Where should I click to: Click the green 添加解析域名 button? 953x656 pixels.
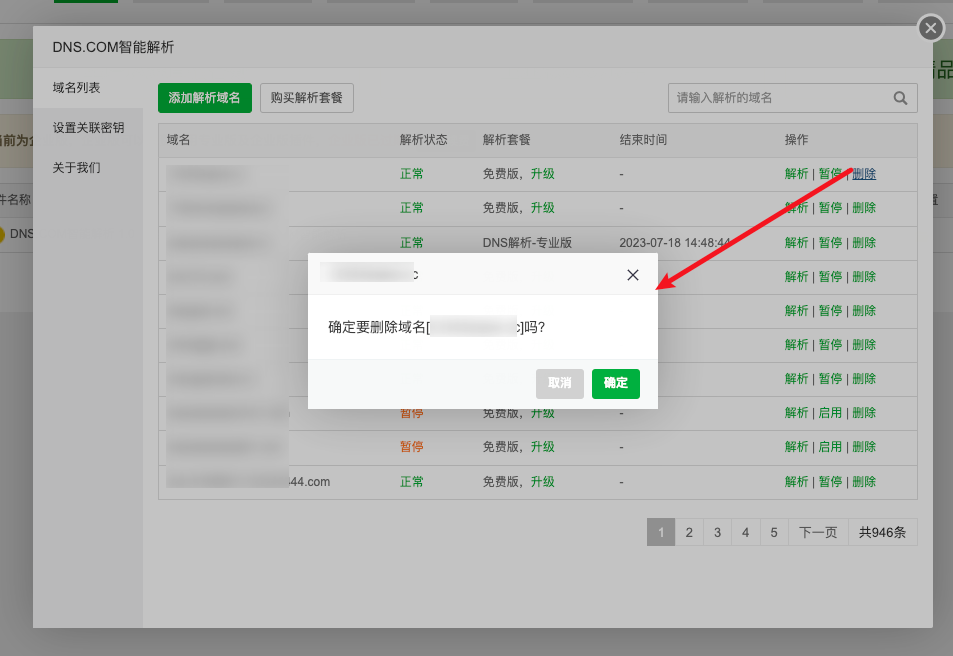204,97
